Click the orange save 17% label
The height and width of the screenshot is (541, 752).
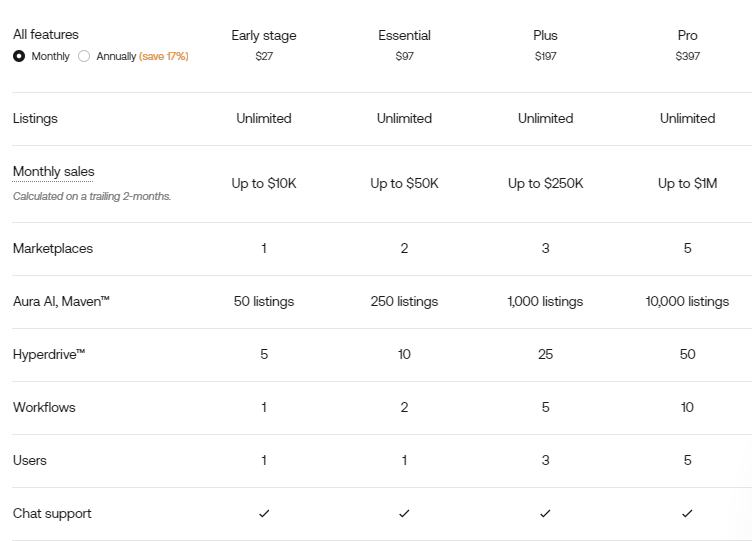coord(164,56)
